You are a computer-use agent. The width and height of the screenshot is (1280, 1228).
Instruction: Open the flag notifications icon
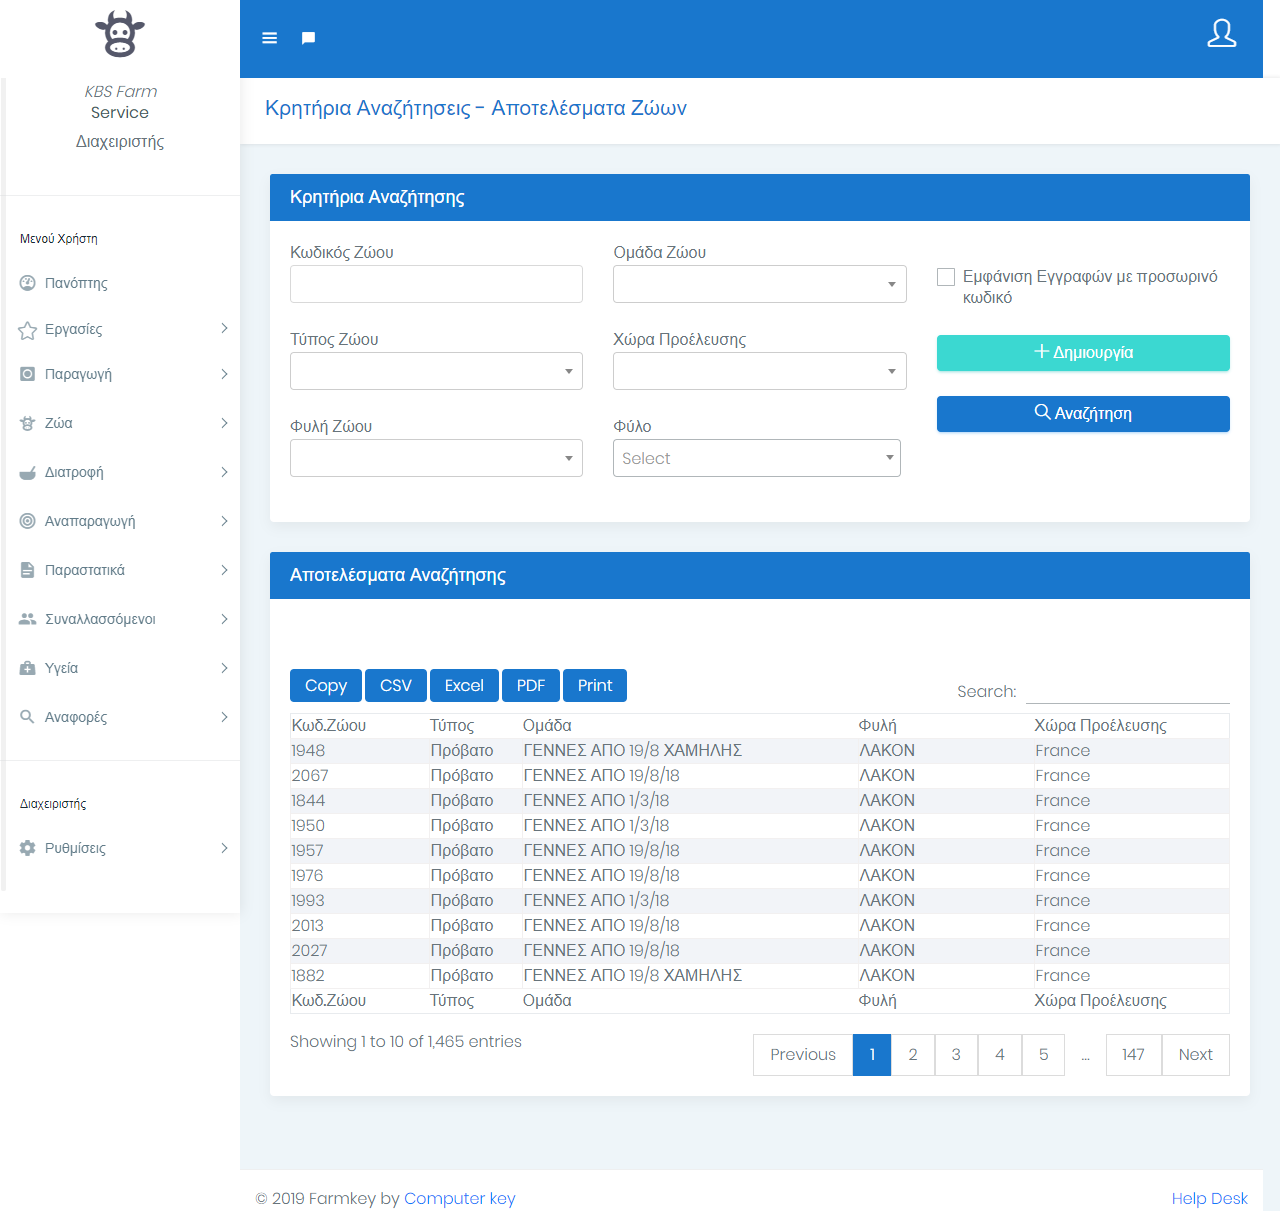click(308, 38)
